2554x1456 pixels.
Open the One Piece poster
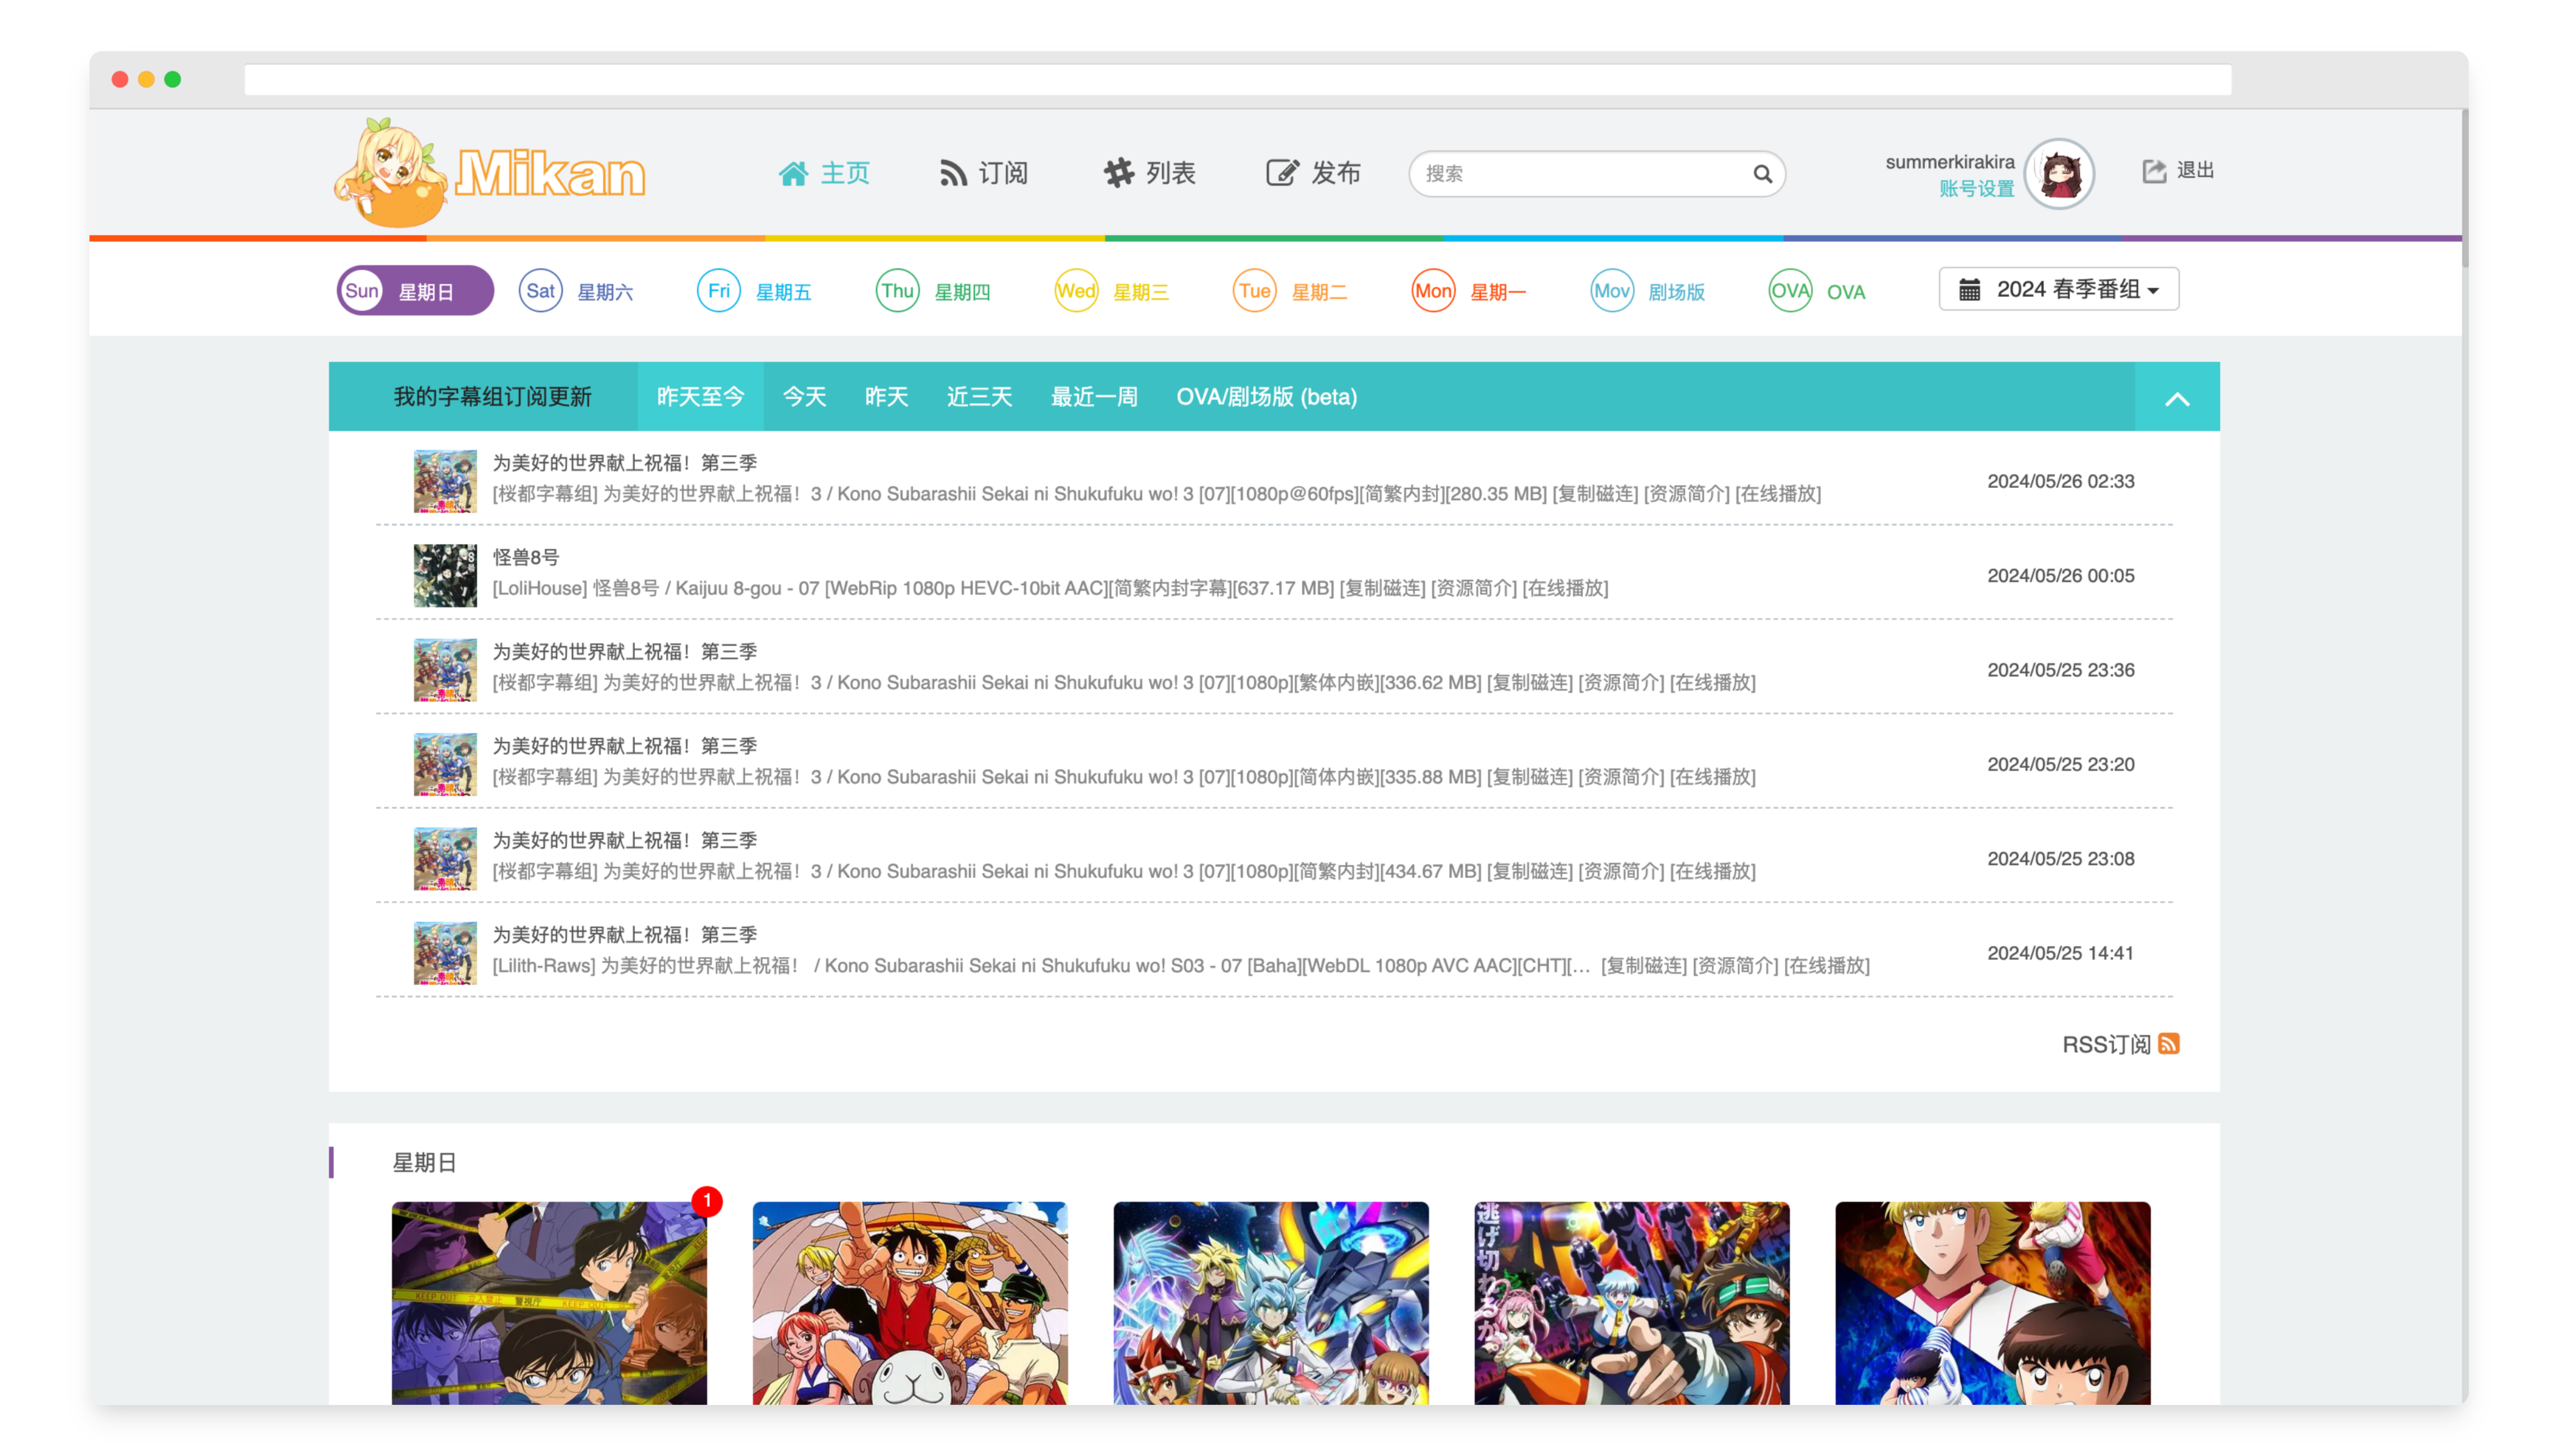(x=910, y=1303)
